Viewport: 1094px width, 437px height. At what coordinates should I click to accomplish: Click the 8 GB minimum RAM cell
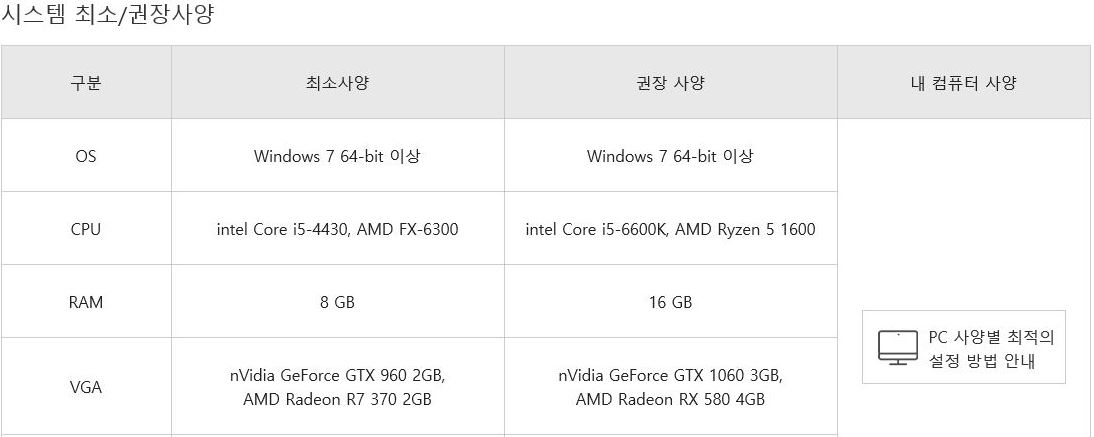338,302
